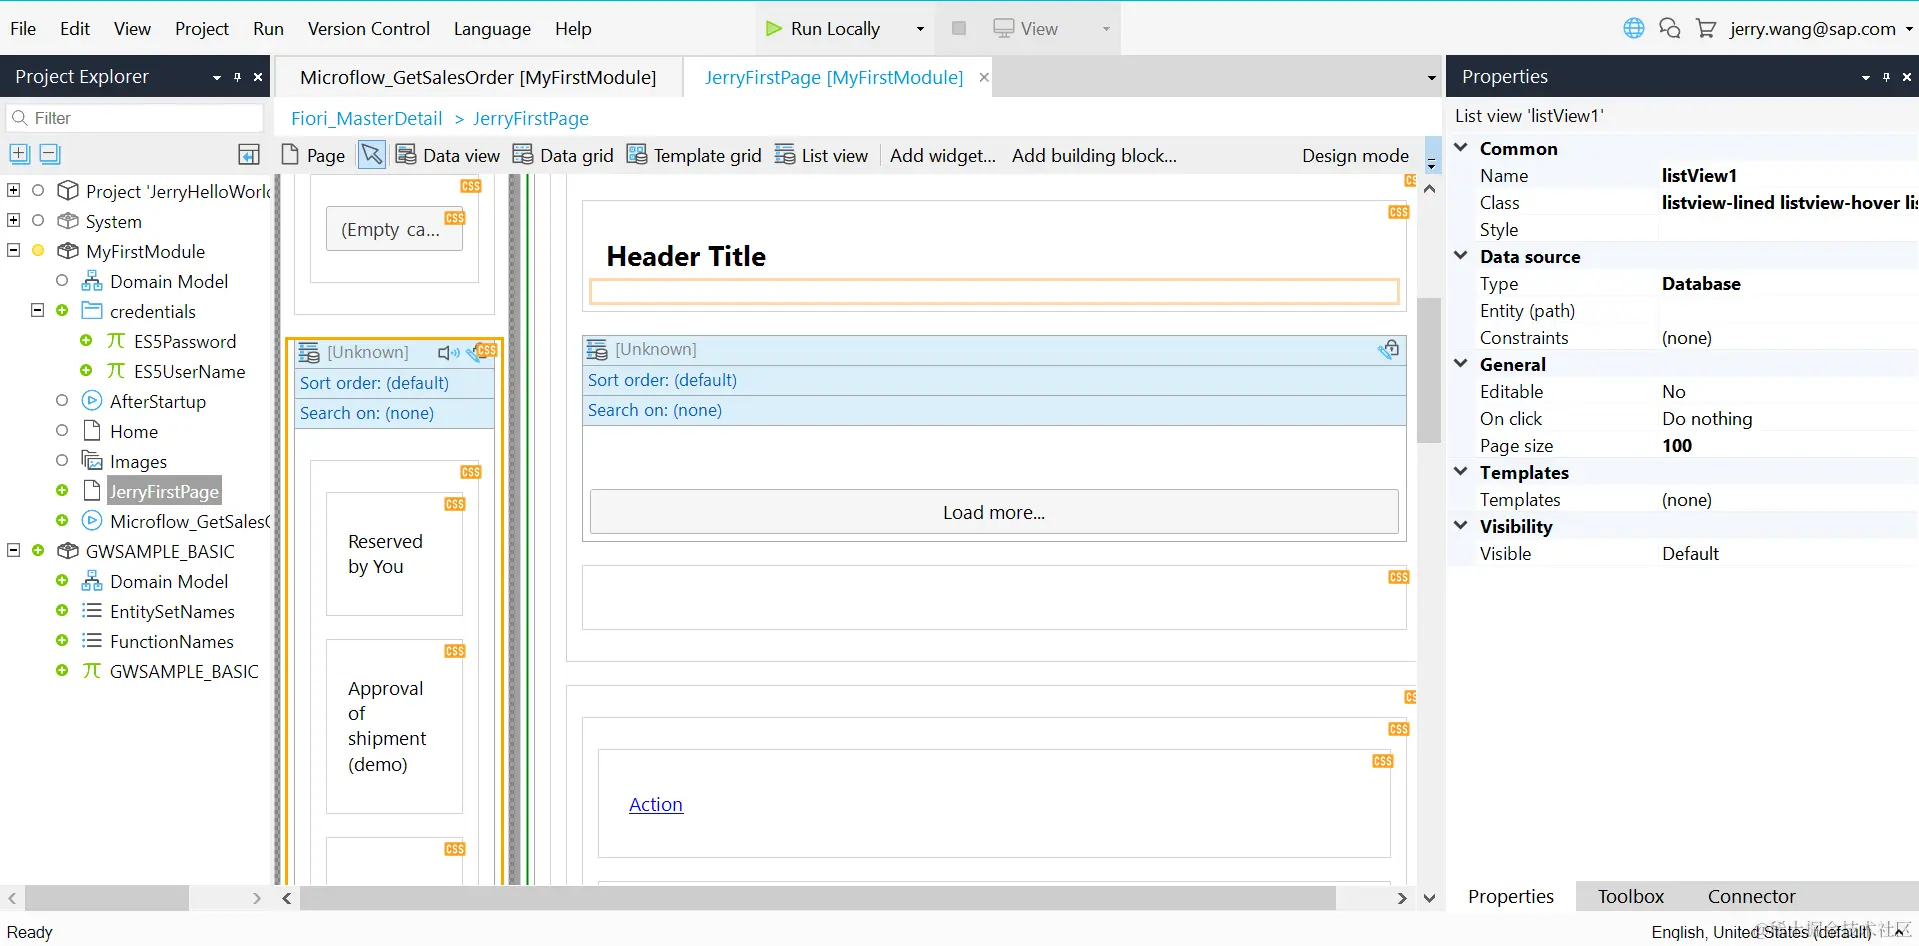Click the Action link
Image resolution: width=1919 pixels, height=946 pixels.
[656, 804]
